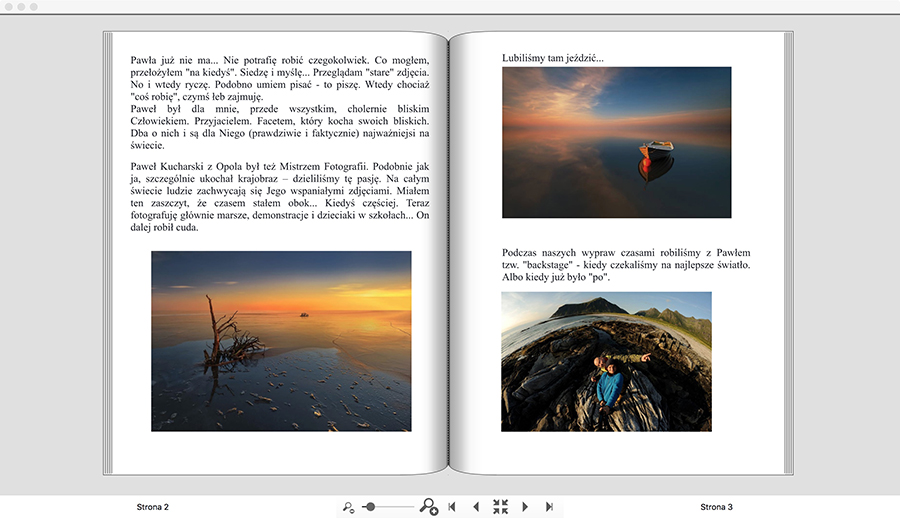Click the paragraph starting "Pawła już nie ma"
The width and height of the screenshot is (900, 518).
coord(280,102)
